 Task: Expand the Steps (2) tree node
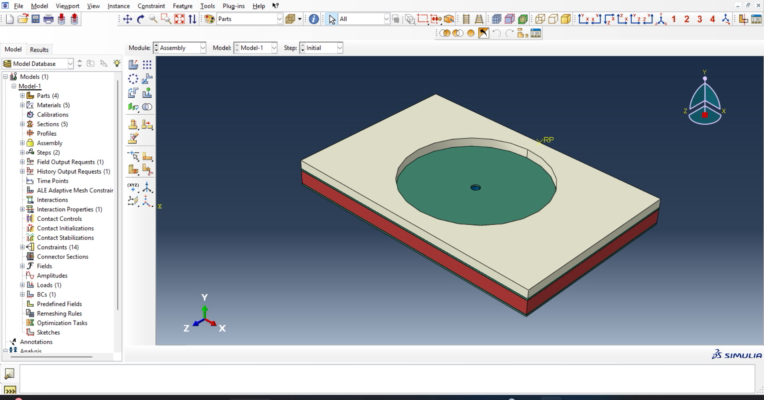(22, 152)
